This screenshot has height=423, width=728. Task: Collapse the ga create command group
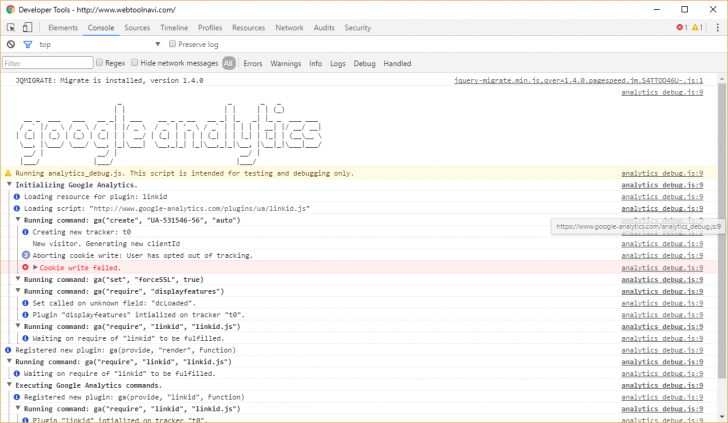coord(18,220)
